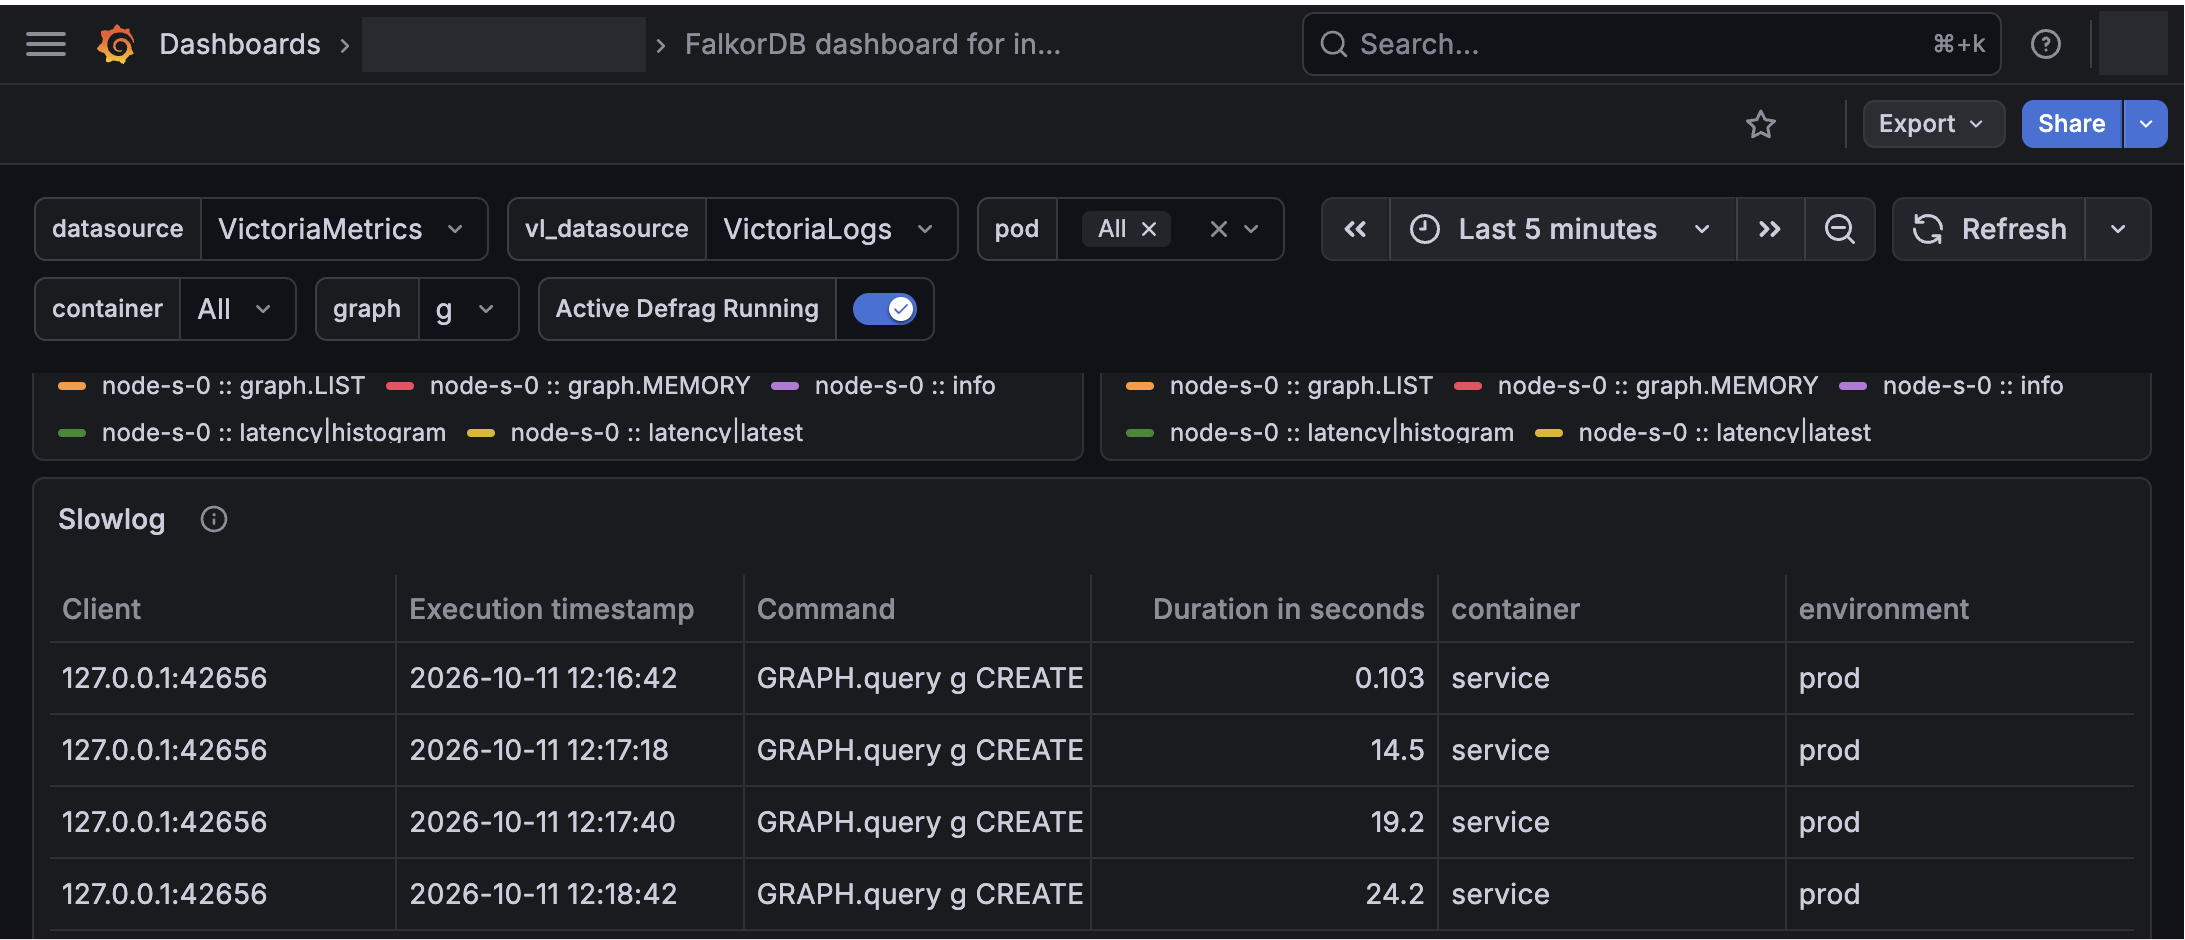Zoom out the time range
Screen dimensions: 2185x940
pyautogui.click(x=1840, y=229)
